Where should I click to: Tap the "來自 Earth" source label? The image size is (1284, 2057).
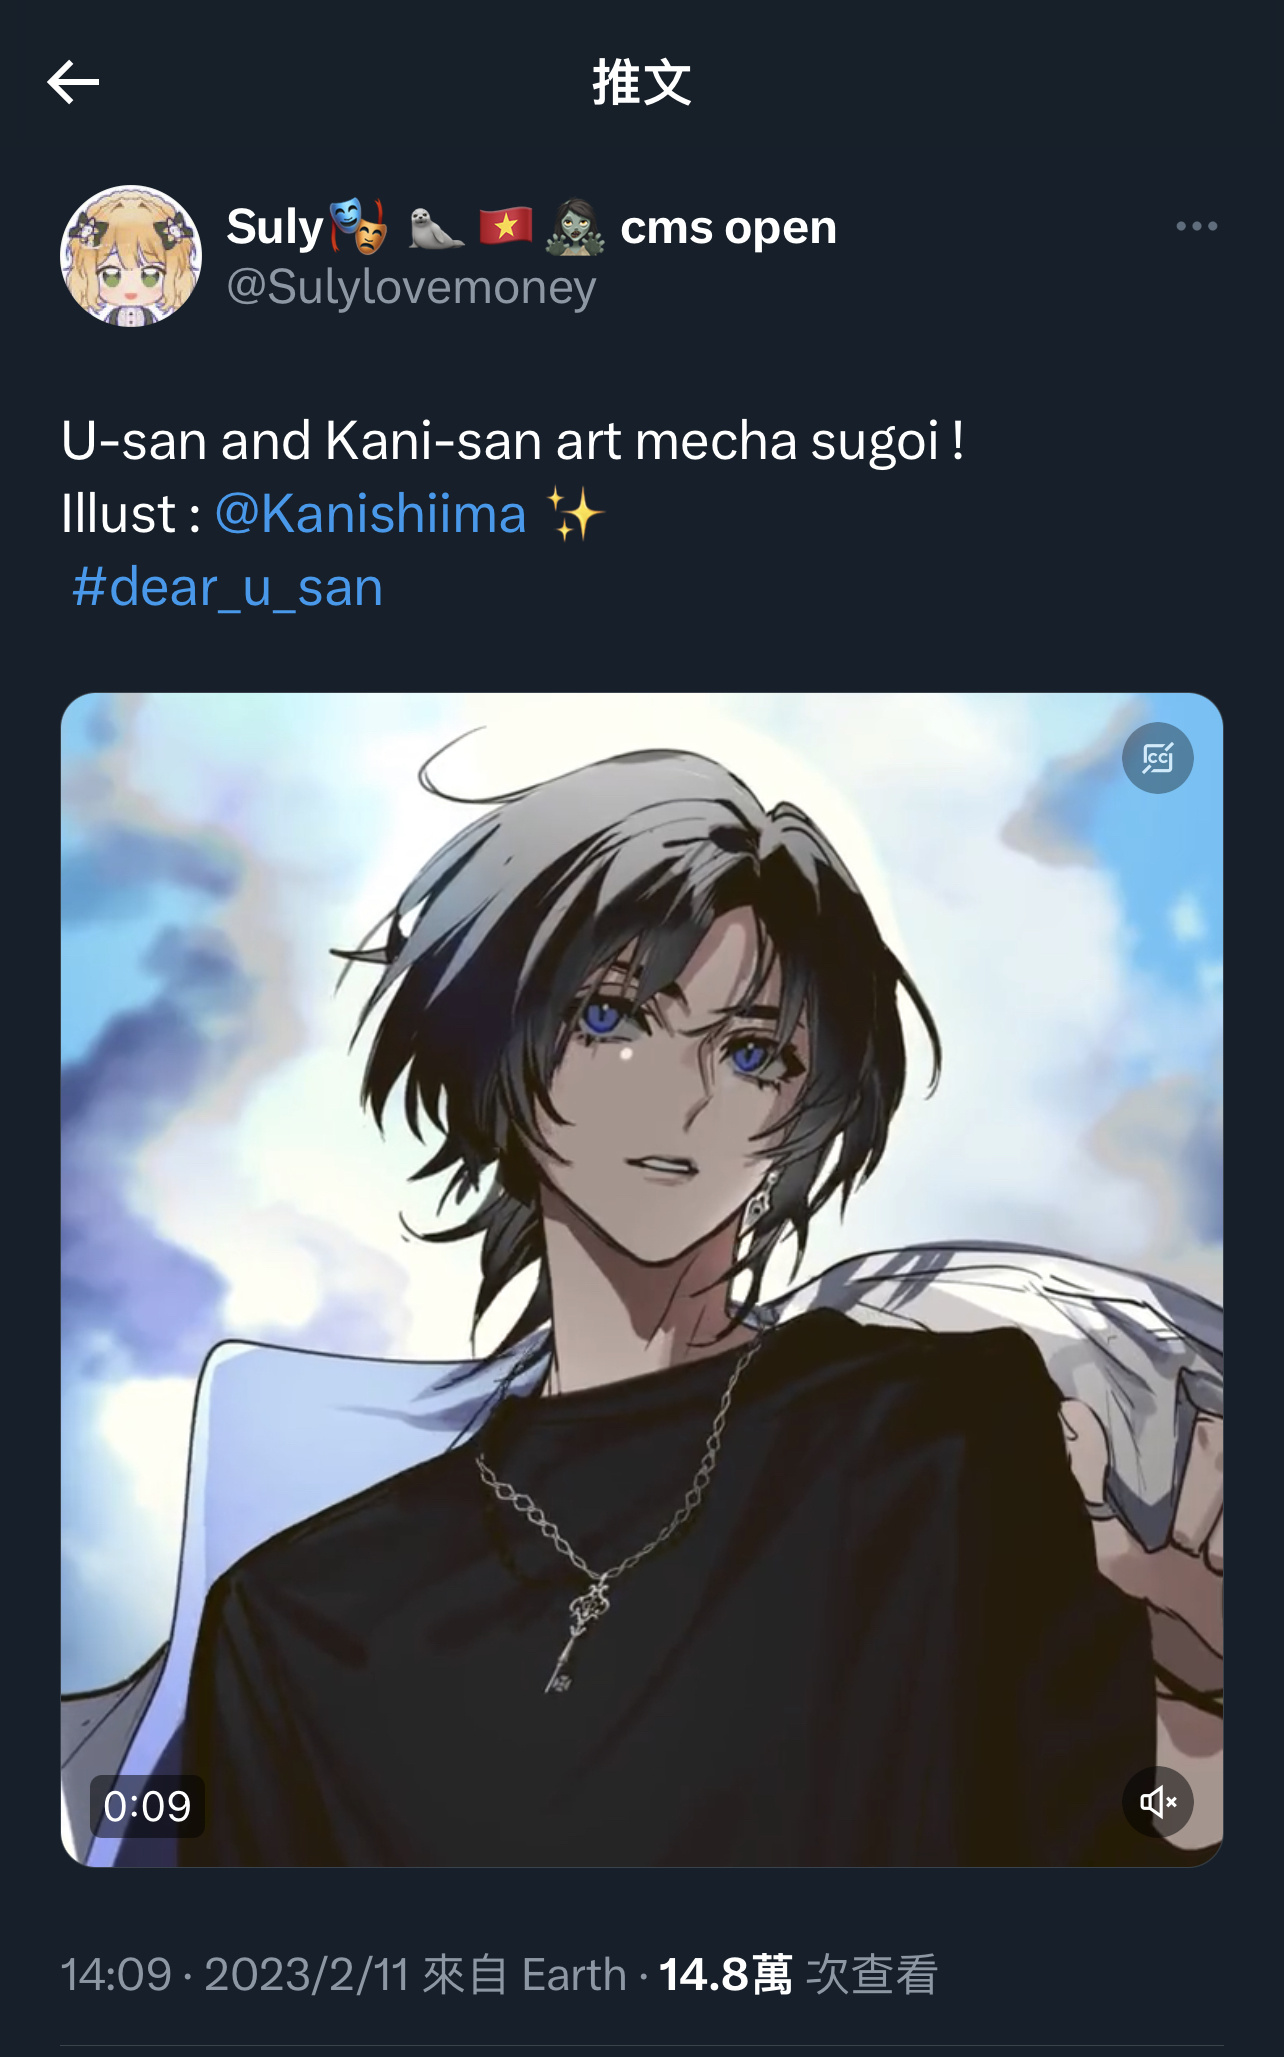(x=525, y=1975)
